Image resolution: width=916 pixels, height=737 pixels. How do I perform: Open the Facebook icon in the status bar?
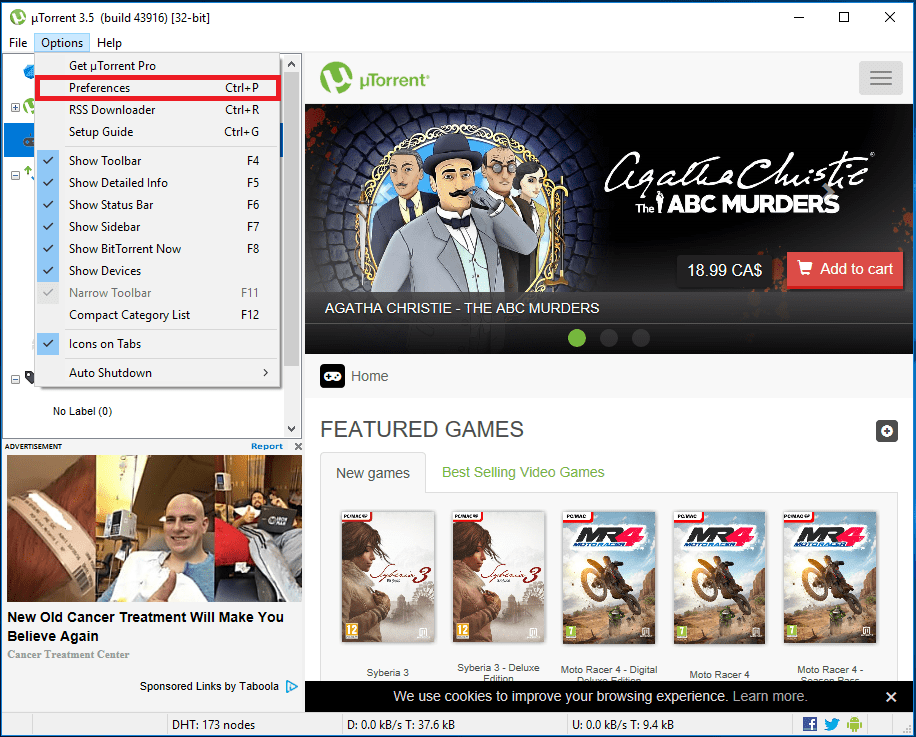pos(810,724)
